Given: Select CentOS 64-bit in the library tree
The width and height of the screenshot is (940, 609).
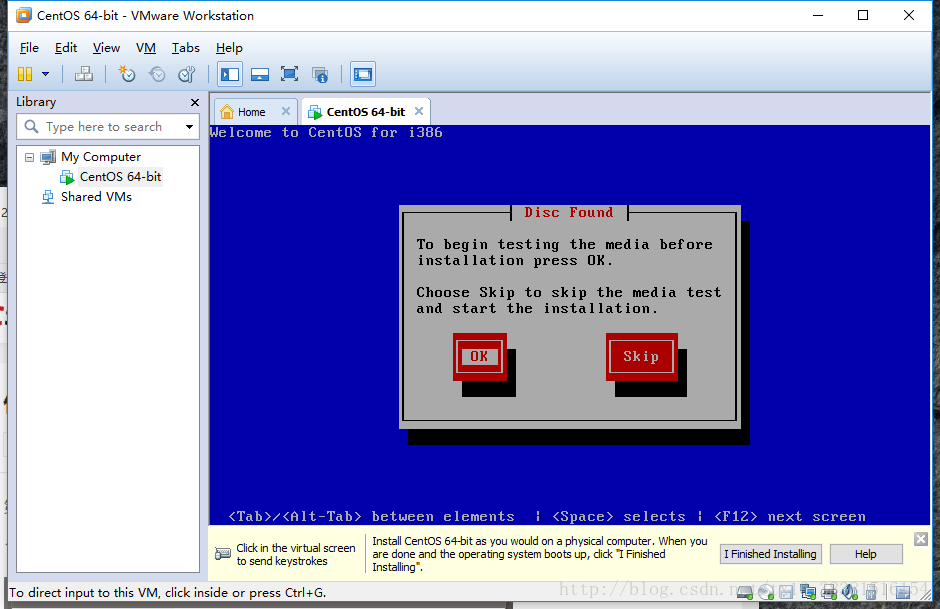Looking at the screenshot, I should click(x=120, y=177).
